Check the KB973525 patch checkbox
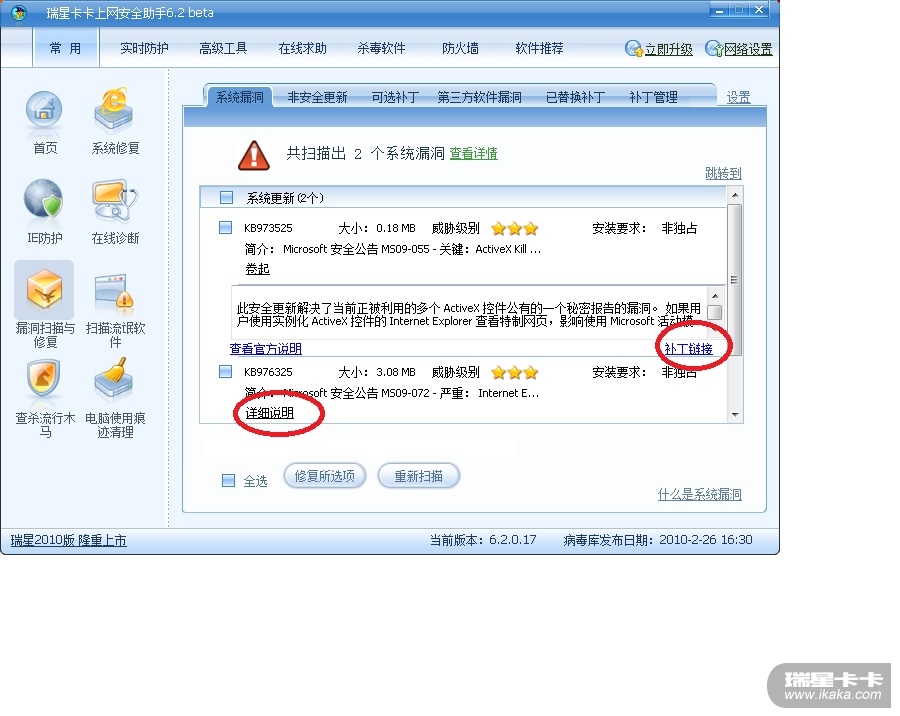The image size is (900, 716). (226, 228)
